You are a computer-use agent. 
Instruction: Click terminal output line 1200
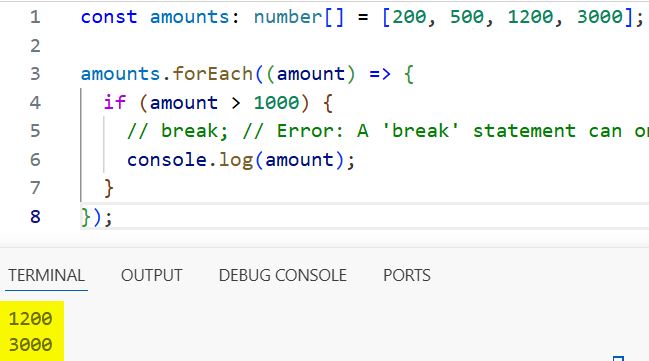31,319
